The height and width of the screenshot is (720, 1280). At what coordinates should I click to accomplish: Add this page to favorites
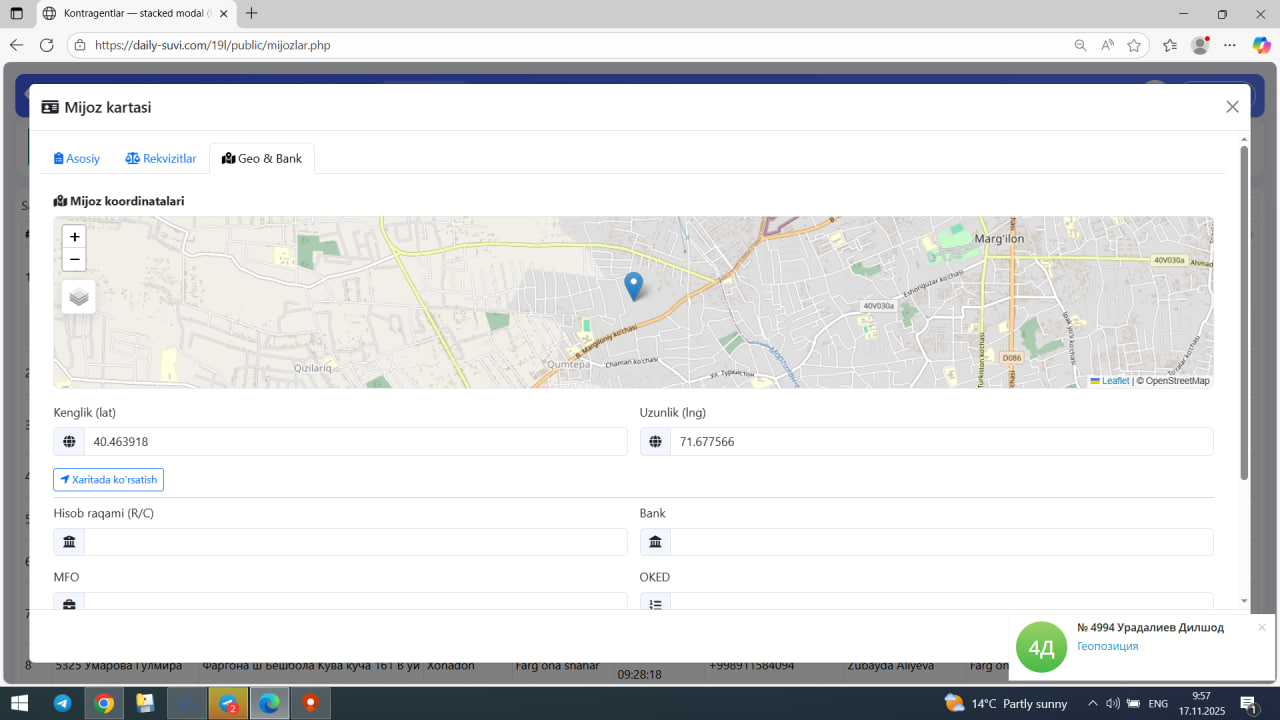1134,45
